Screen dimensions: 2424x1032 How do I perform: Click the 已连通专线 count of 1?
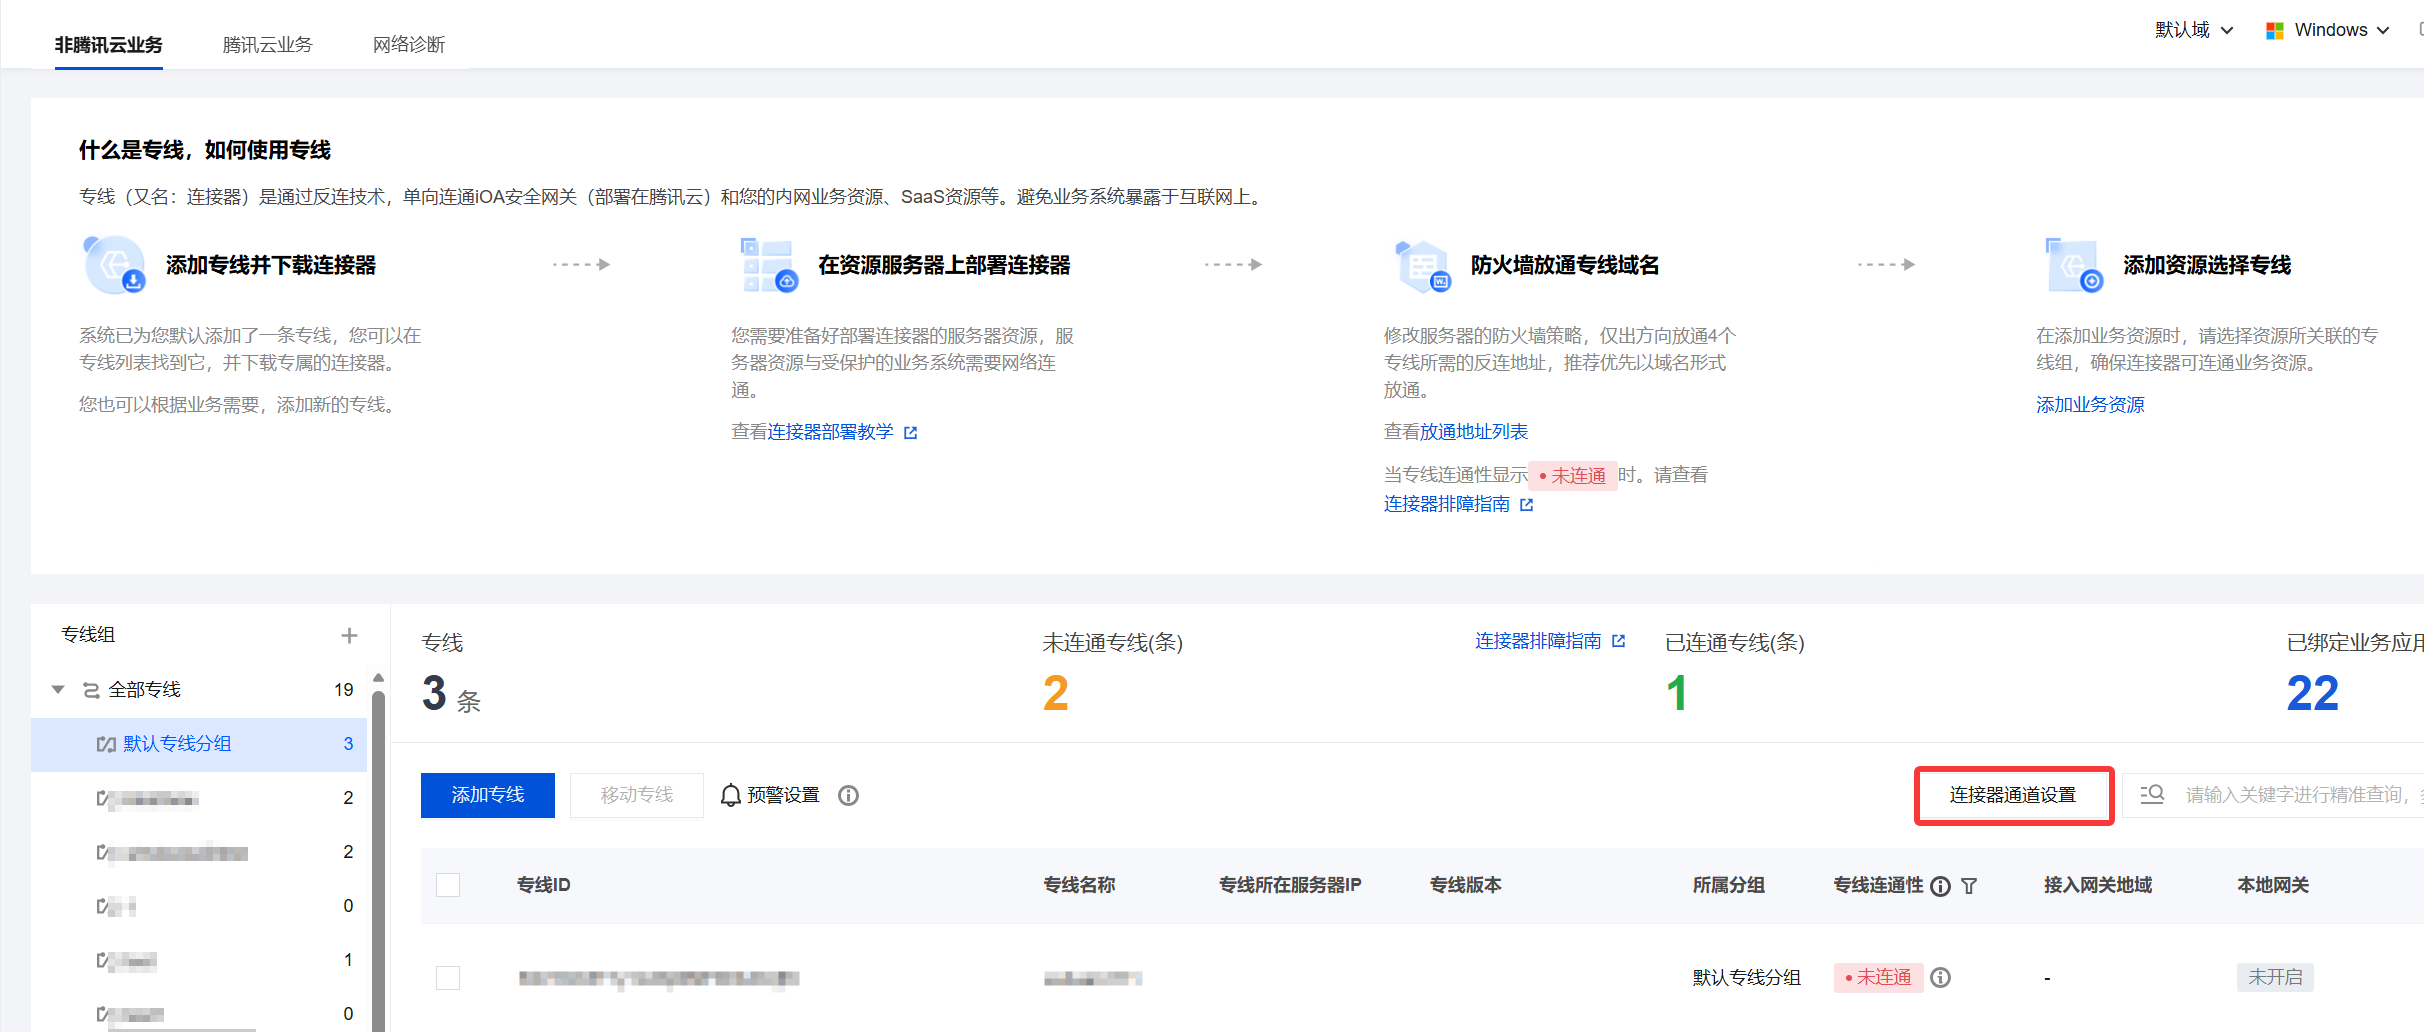(x=1677, y=693)
